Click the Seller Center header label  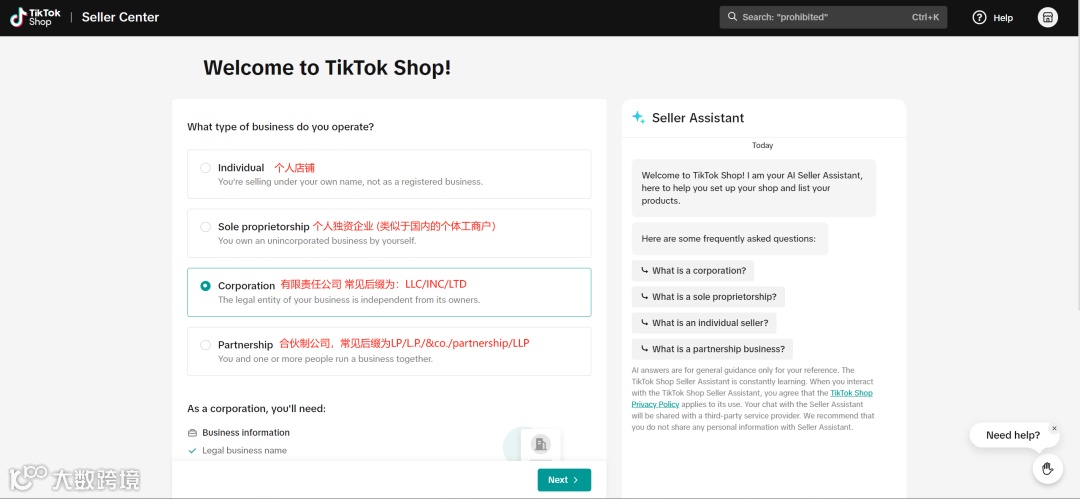[121, 17]
